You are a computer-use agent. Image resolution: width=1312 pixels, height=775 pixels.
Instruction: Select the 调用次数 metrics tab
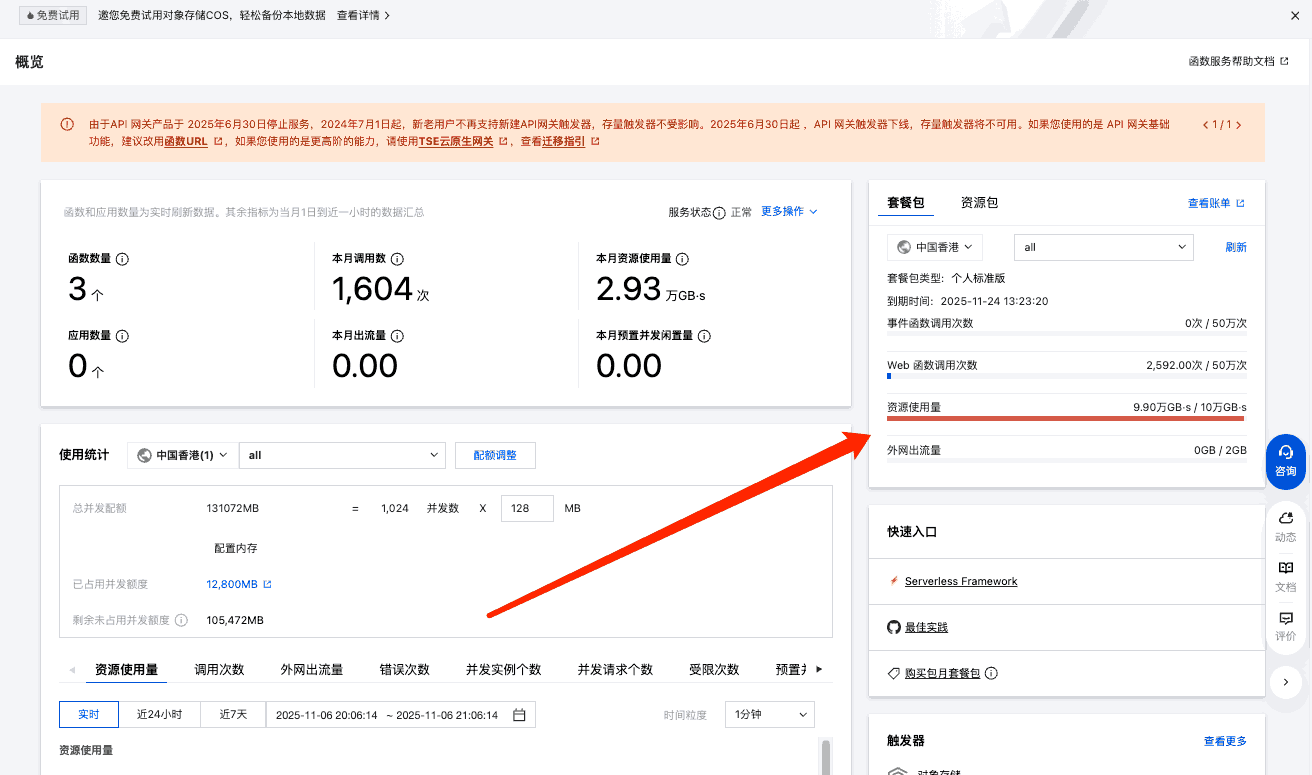219,670
